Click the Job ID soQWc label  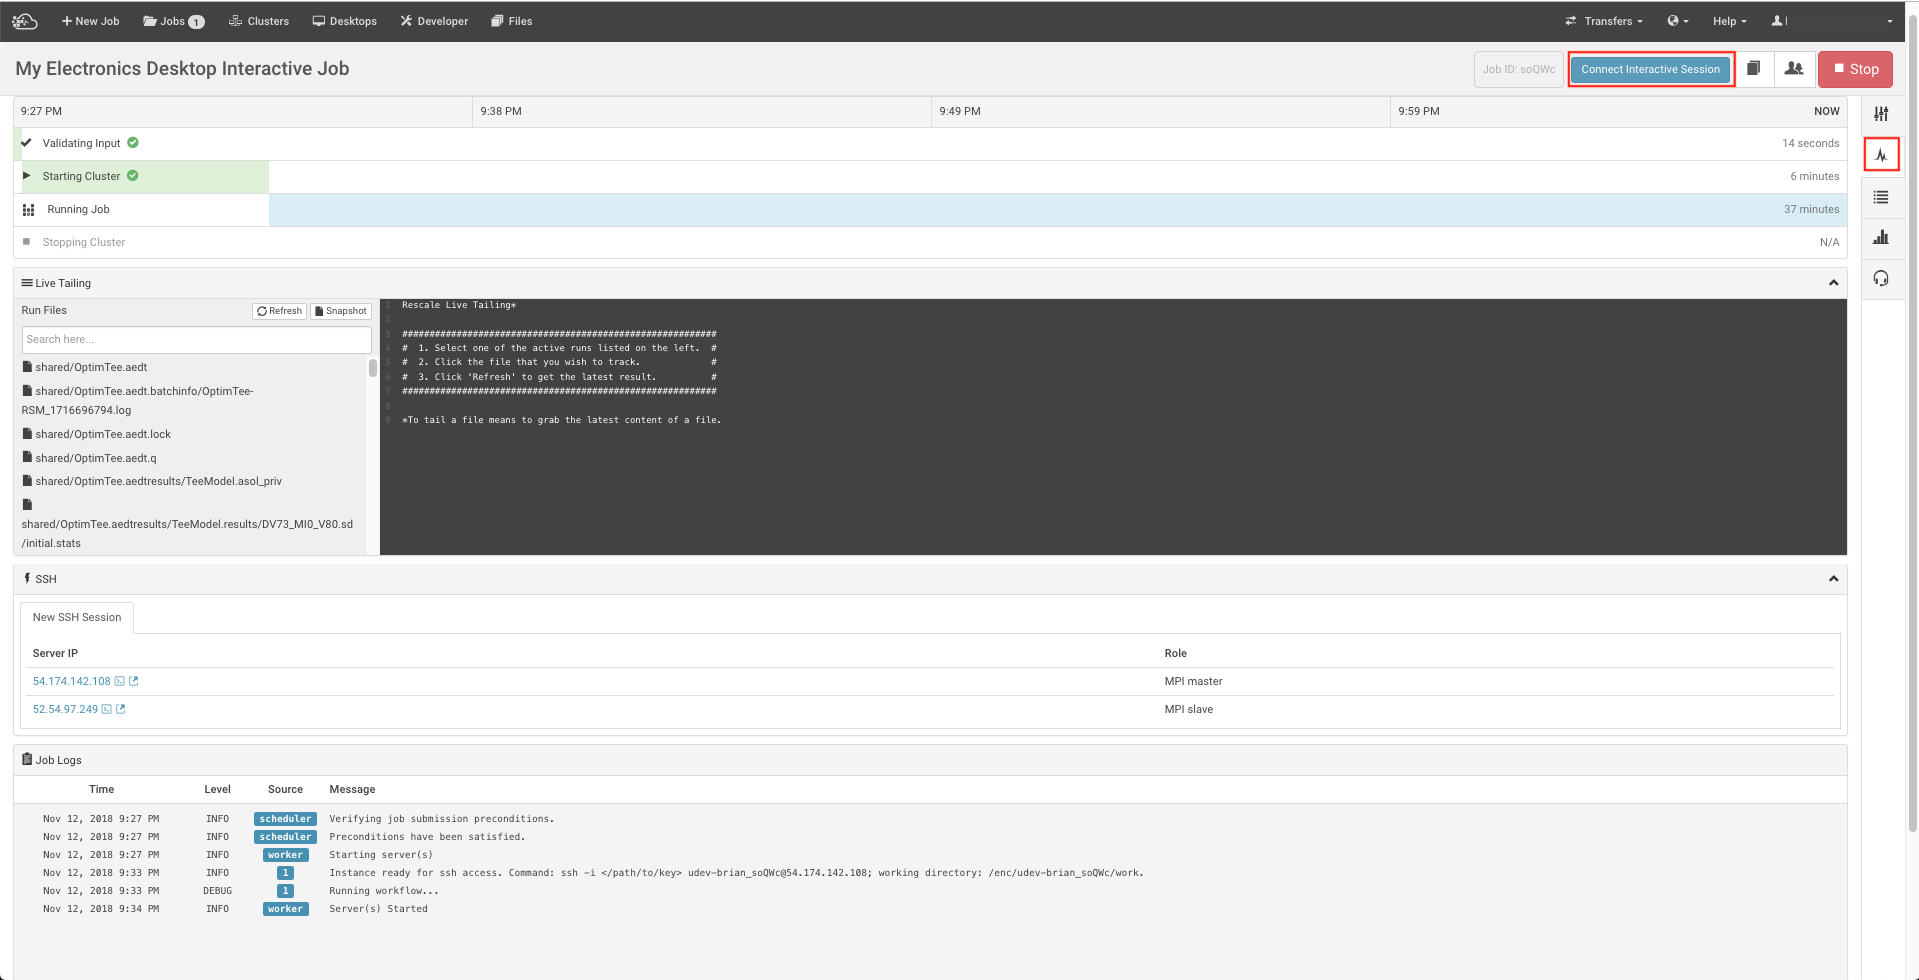[1518, 69]
